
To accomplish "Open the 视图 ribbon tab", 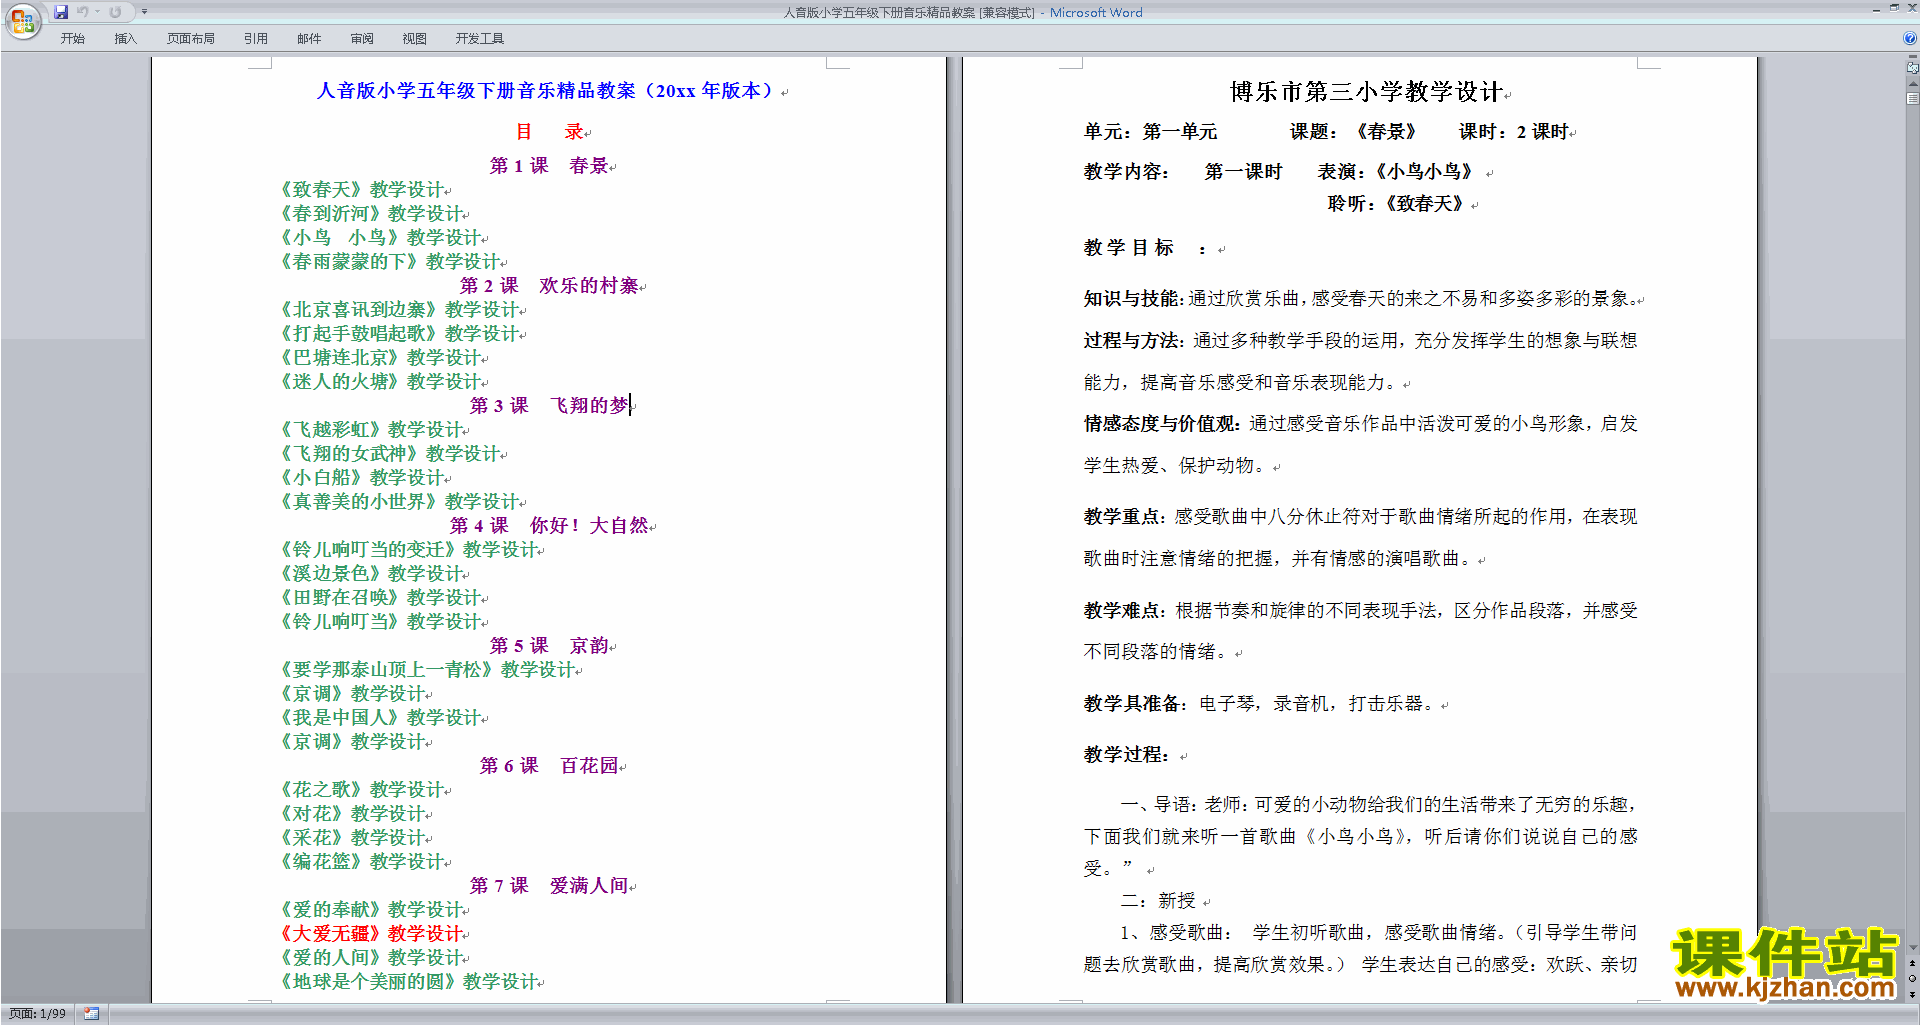I will point(414,39).
